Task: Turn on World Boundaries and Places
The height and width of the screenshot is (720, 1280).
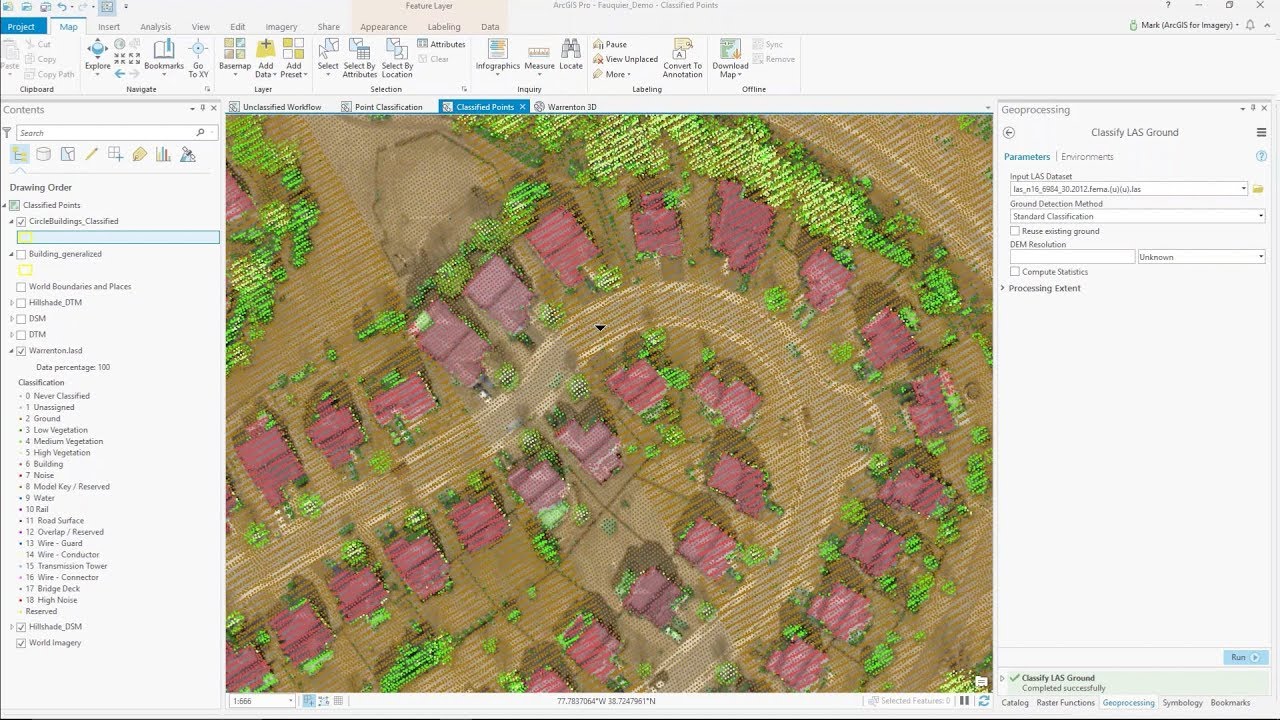Action: tap(21, 287)
